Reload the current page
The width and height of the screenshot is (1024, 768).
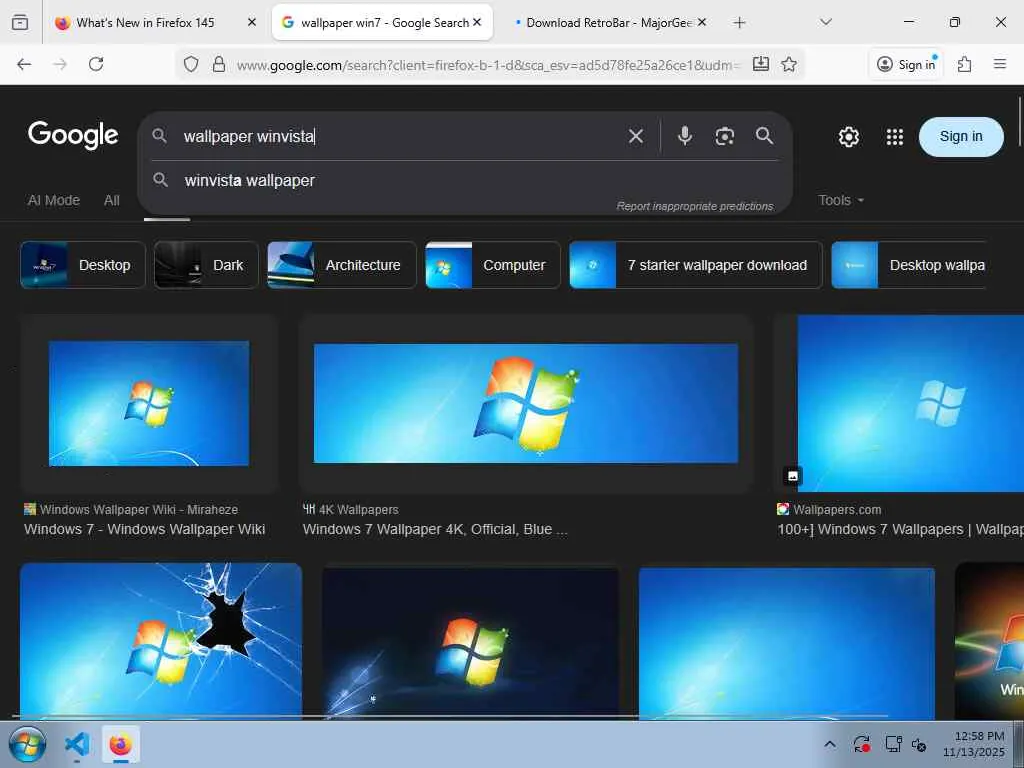(x=96, y=64)
